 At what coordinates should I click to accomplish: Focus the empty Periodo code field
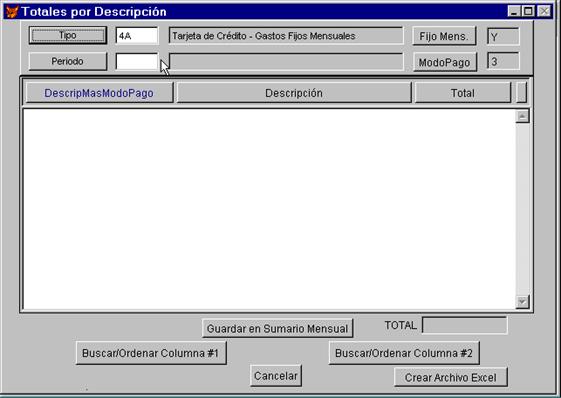(x=137, y=61)
